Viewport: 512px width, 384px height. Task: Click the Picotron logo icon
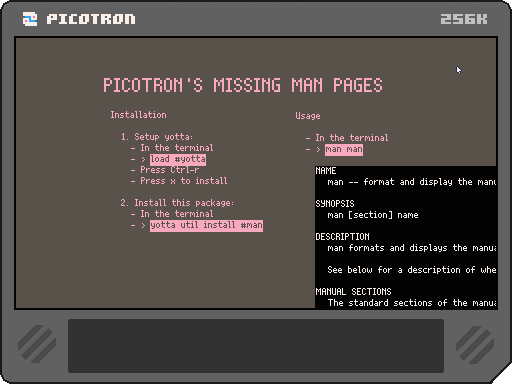(x=30, y=19)
